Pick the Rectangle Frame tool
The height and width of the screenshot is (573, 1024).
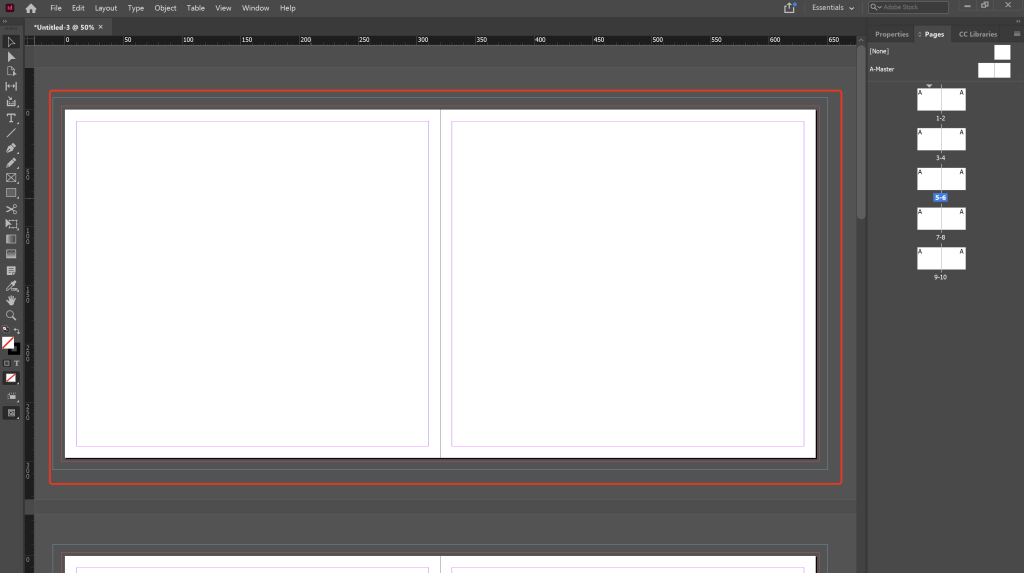point(11,178)
